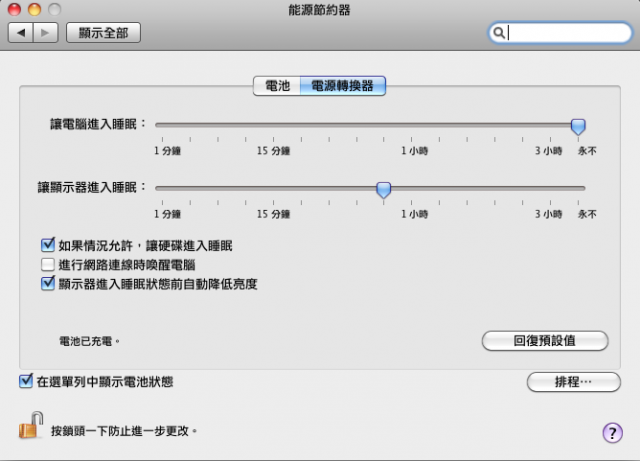Open the 排程… schedule button
This screenshot has width=640, height=461.
pyautogui.click(x=573, y=382)
